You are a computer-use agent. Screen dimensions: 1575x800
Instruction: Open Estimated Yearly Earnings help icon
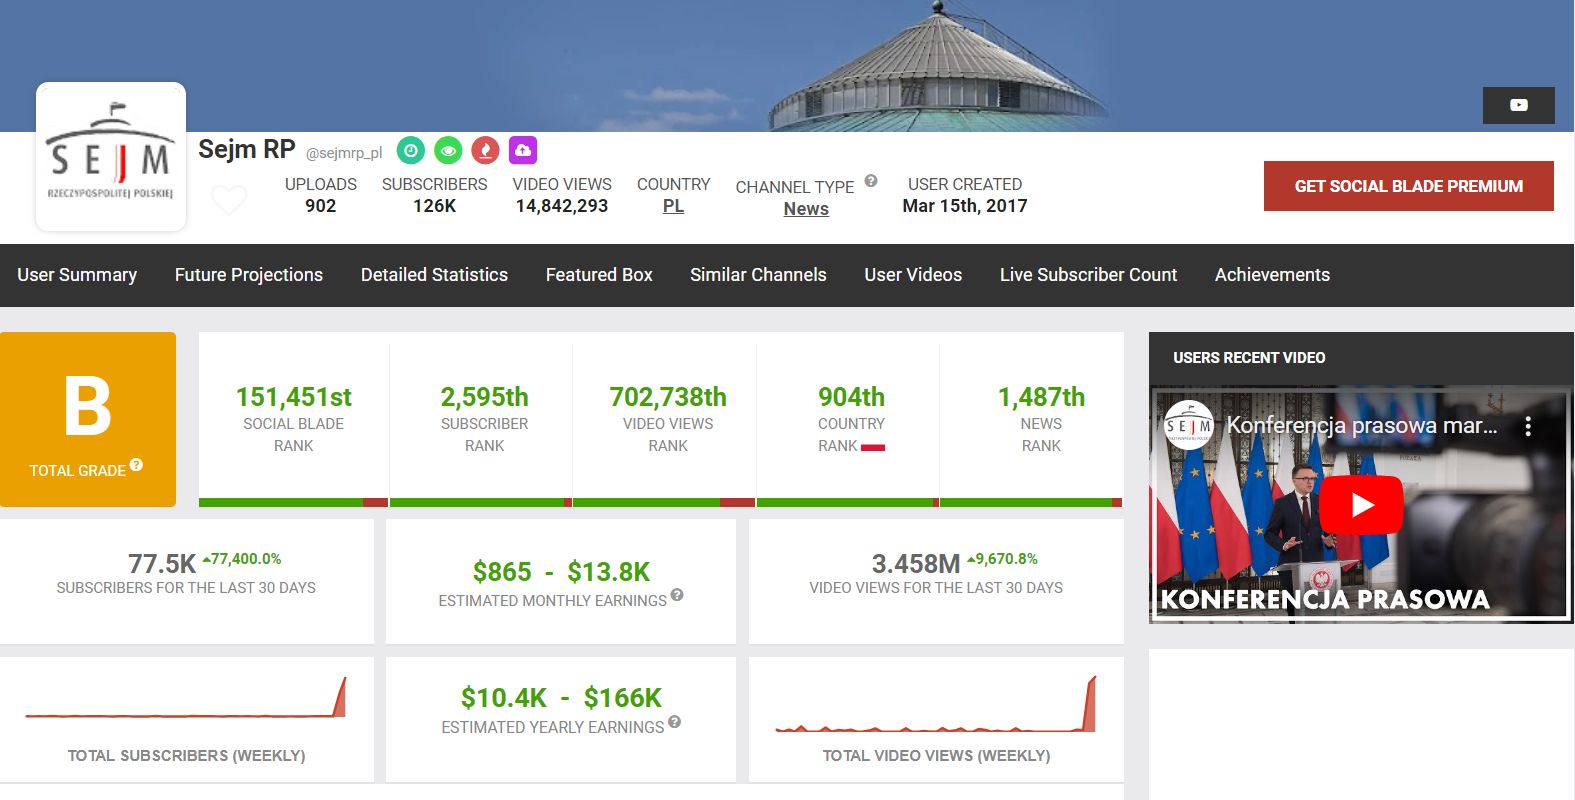(x=675, y=722)
